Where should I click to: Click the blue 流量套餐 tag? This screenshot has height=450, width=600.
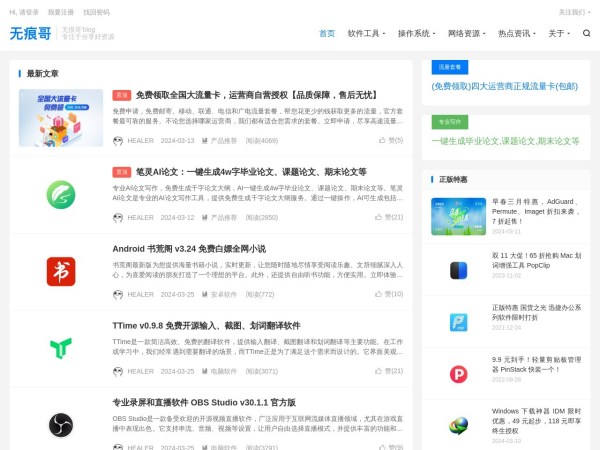450,67
